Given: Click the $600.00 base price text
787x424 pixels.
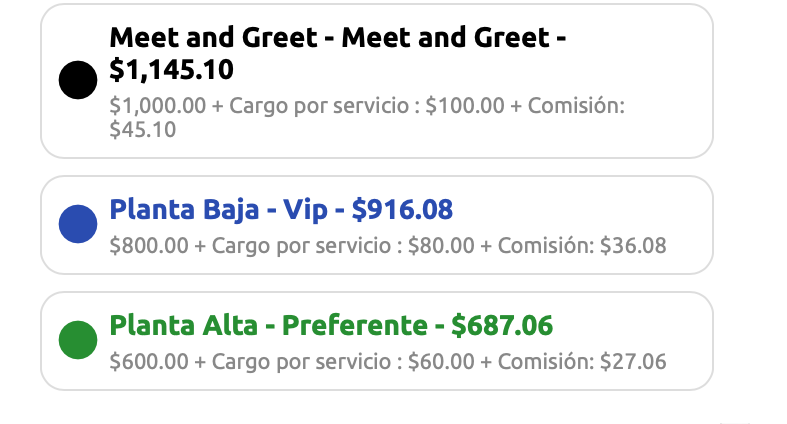Looking at the screenshot, I should point(149,362).
